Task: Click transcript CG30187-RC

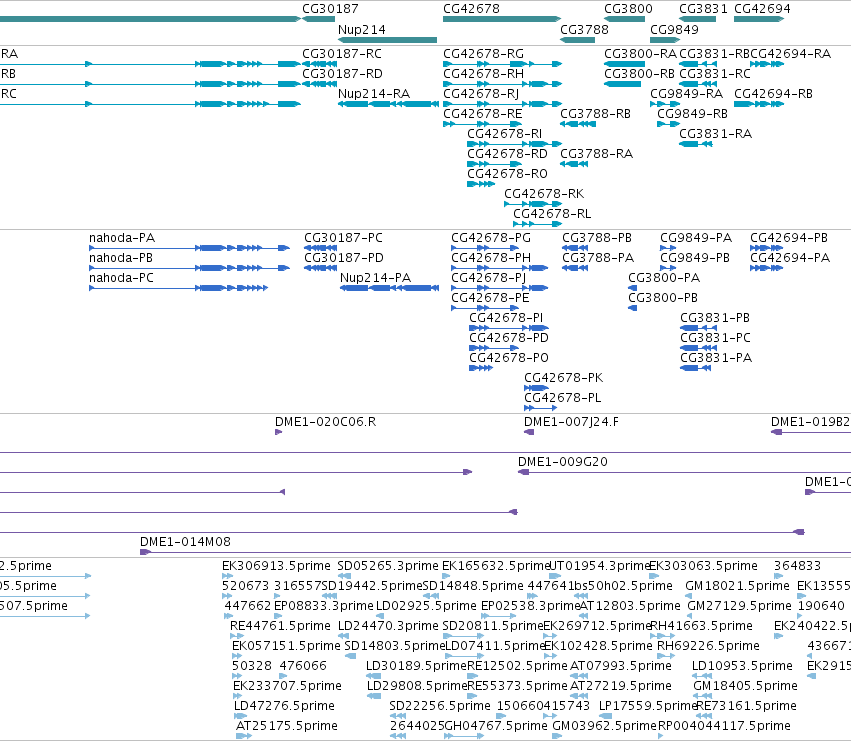Action: [320, 64]
